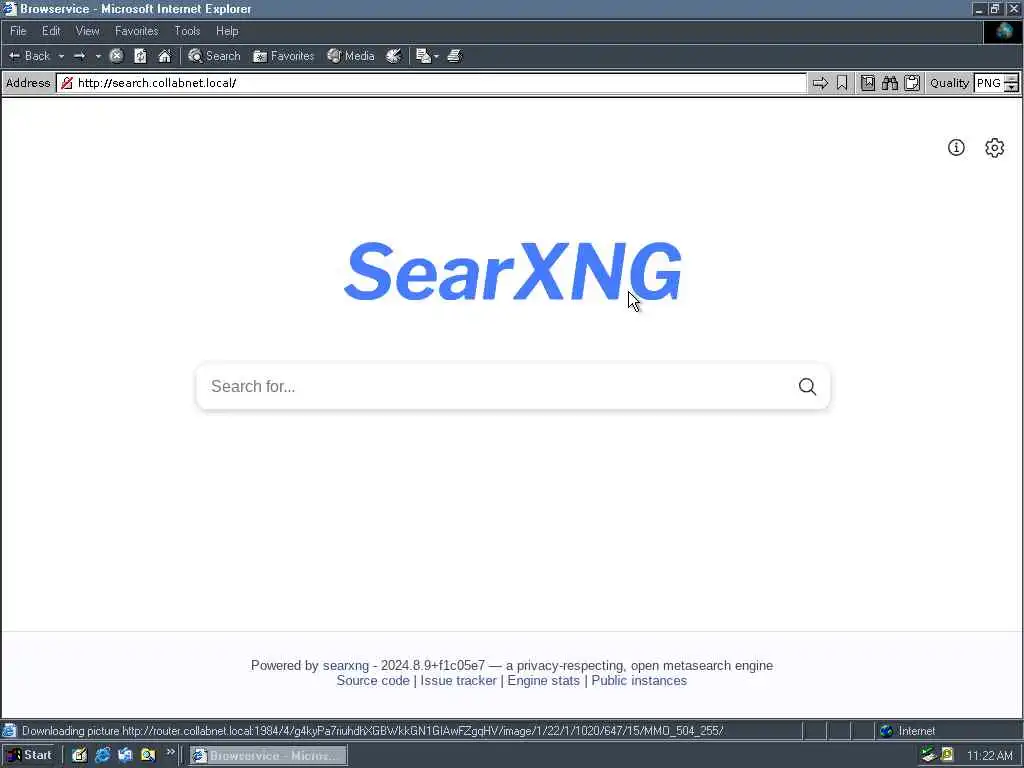Screen dimensions: 1024x768
Task: Open Find with the binoculars icon
Action: 890,83
